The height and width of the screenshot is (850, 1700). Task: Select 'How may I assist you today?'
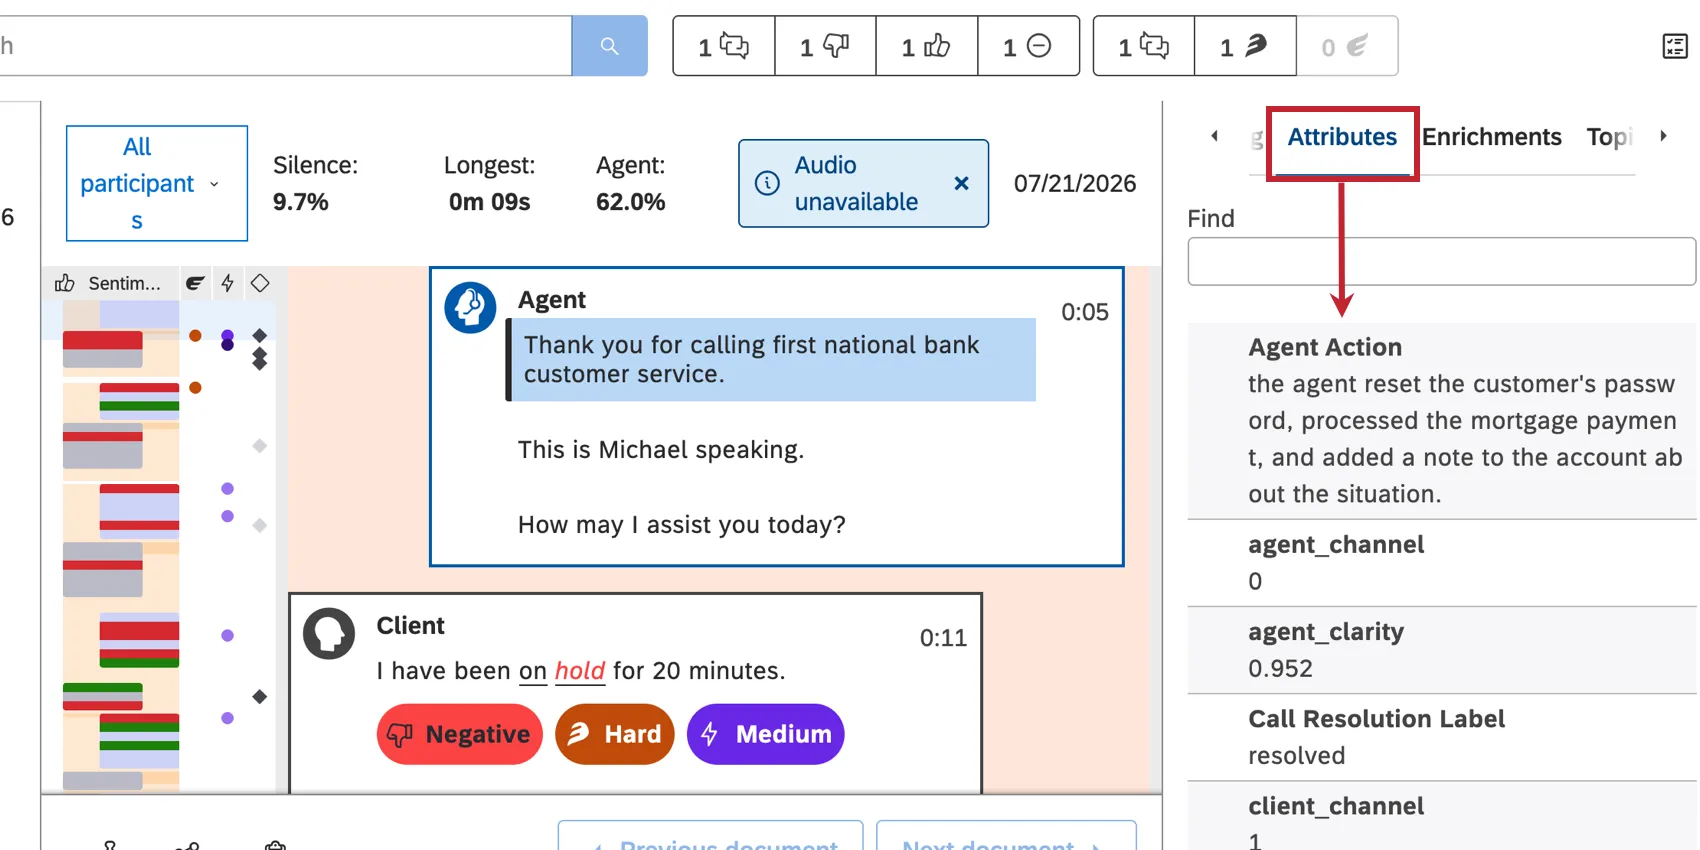pyautogui.click(x=682, y=525)
